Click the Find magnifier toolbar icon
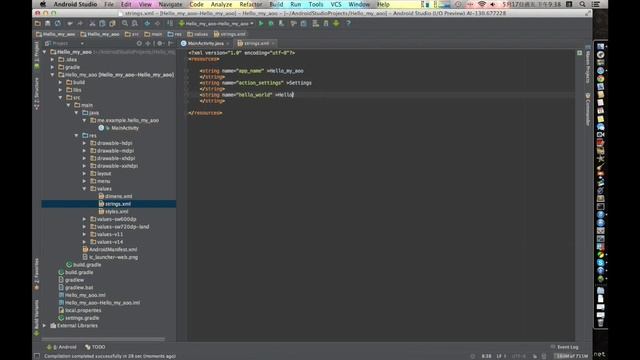The width and height of the screenshot is (640, 360). (x=125, y=24)
